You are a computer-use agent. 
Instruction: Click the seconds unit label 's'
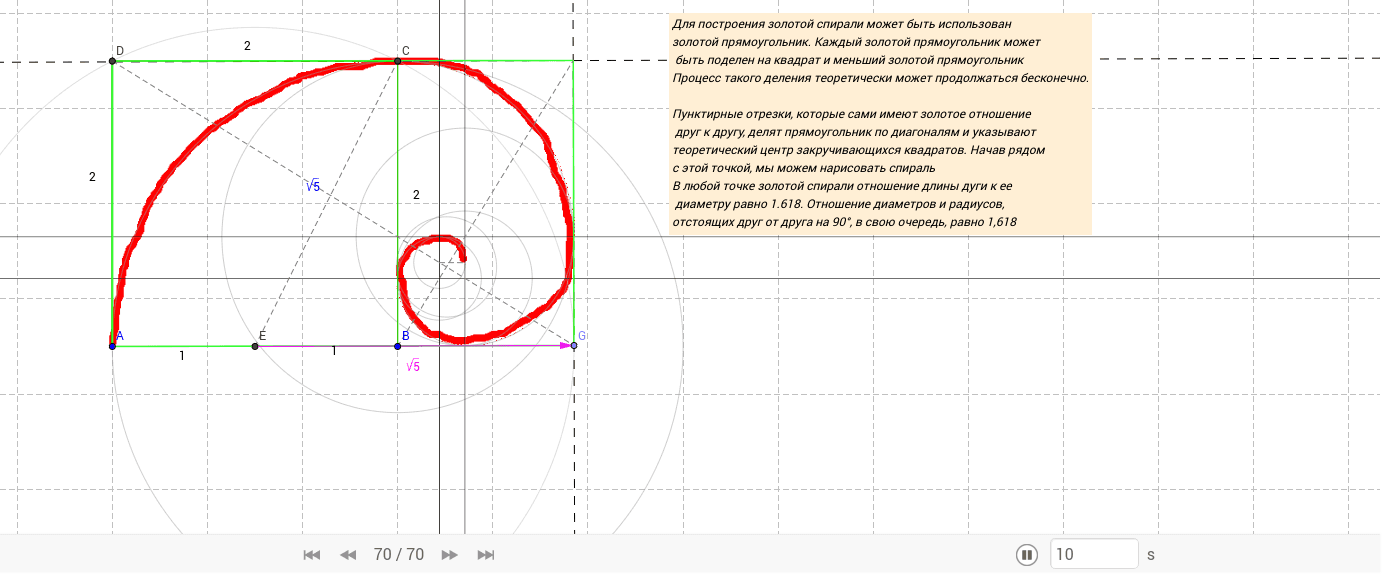tap(1151, 554)
